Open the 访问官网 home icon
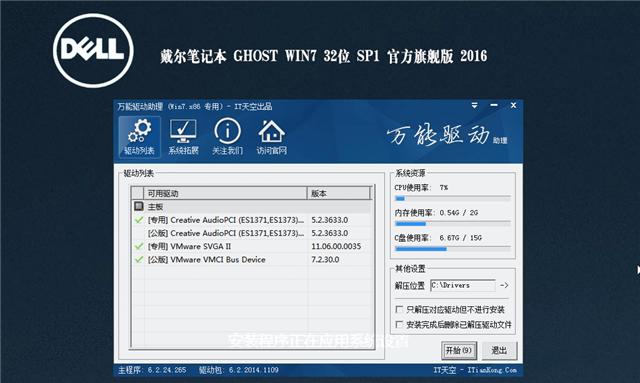This screenshot has height=383, width=640. [x=271, y=137]
